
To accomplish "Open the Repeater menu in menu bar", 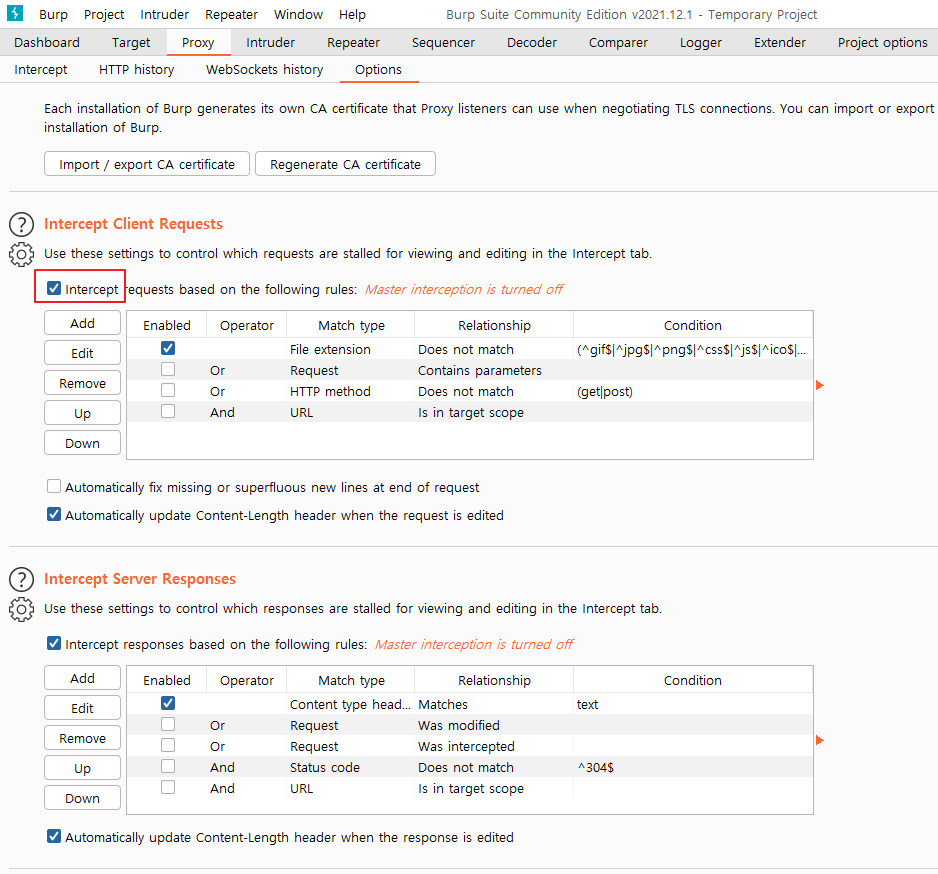I will click(x=231, y=14).
